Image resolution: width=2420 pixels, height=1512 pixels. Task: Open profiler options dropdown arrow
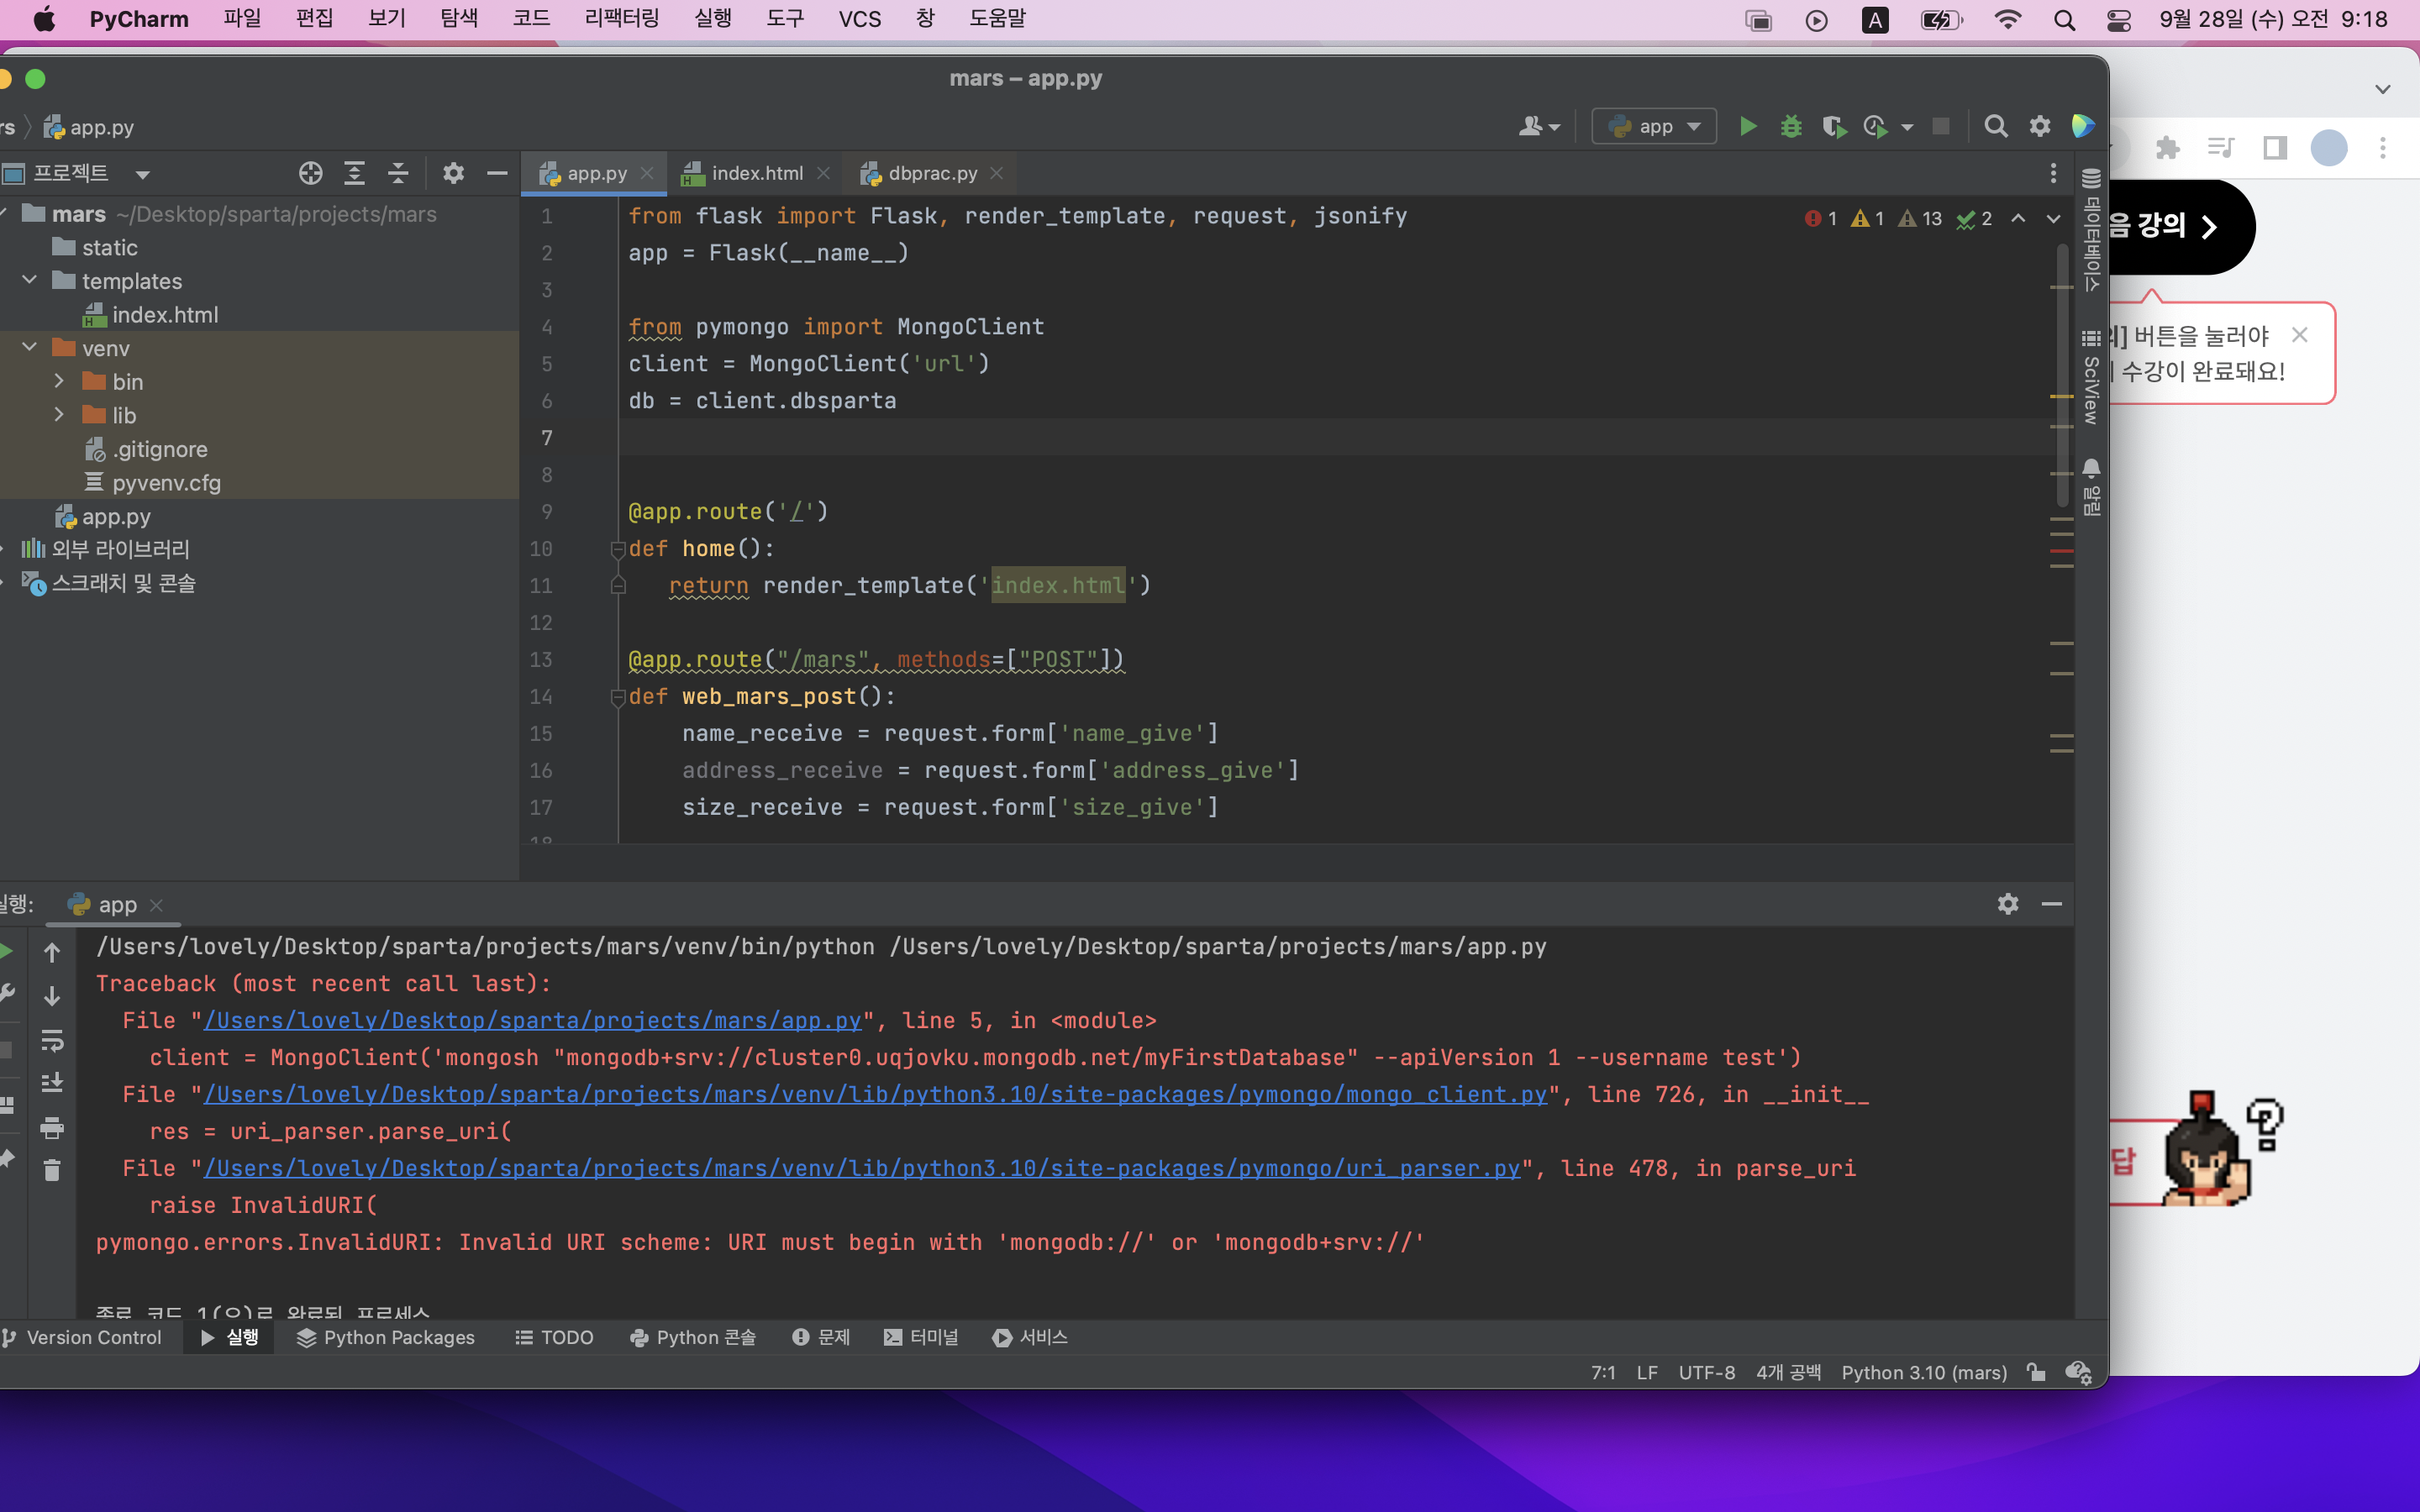(x=1907, y=127)
